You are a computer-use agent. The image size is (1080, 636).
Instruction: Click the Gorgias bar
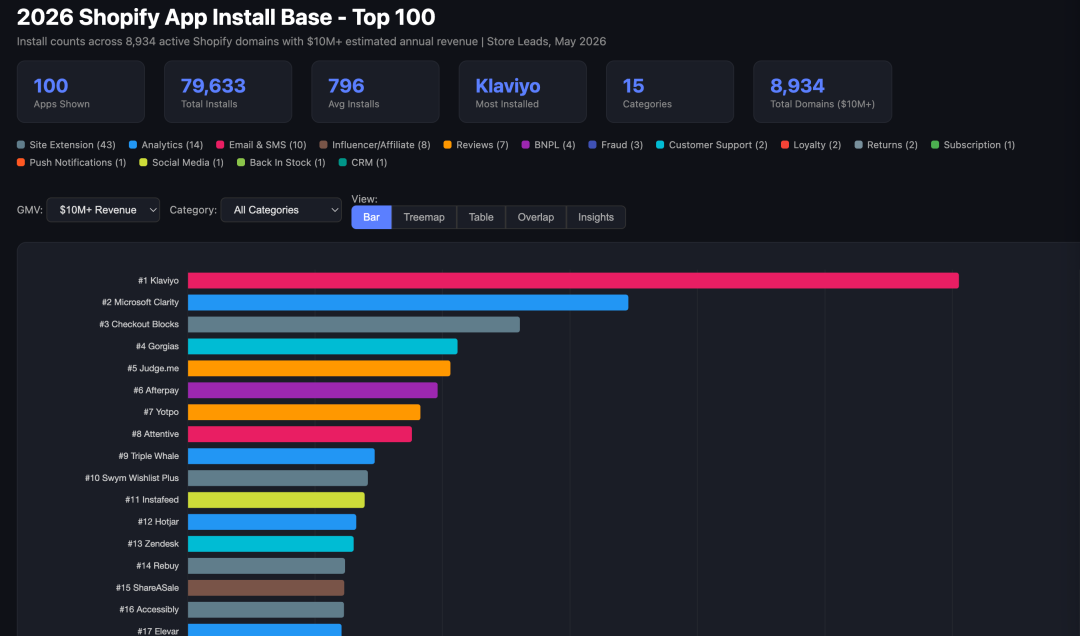pos(322,347)
